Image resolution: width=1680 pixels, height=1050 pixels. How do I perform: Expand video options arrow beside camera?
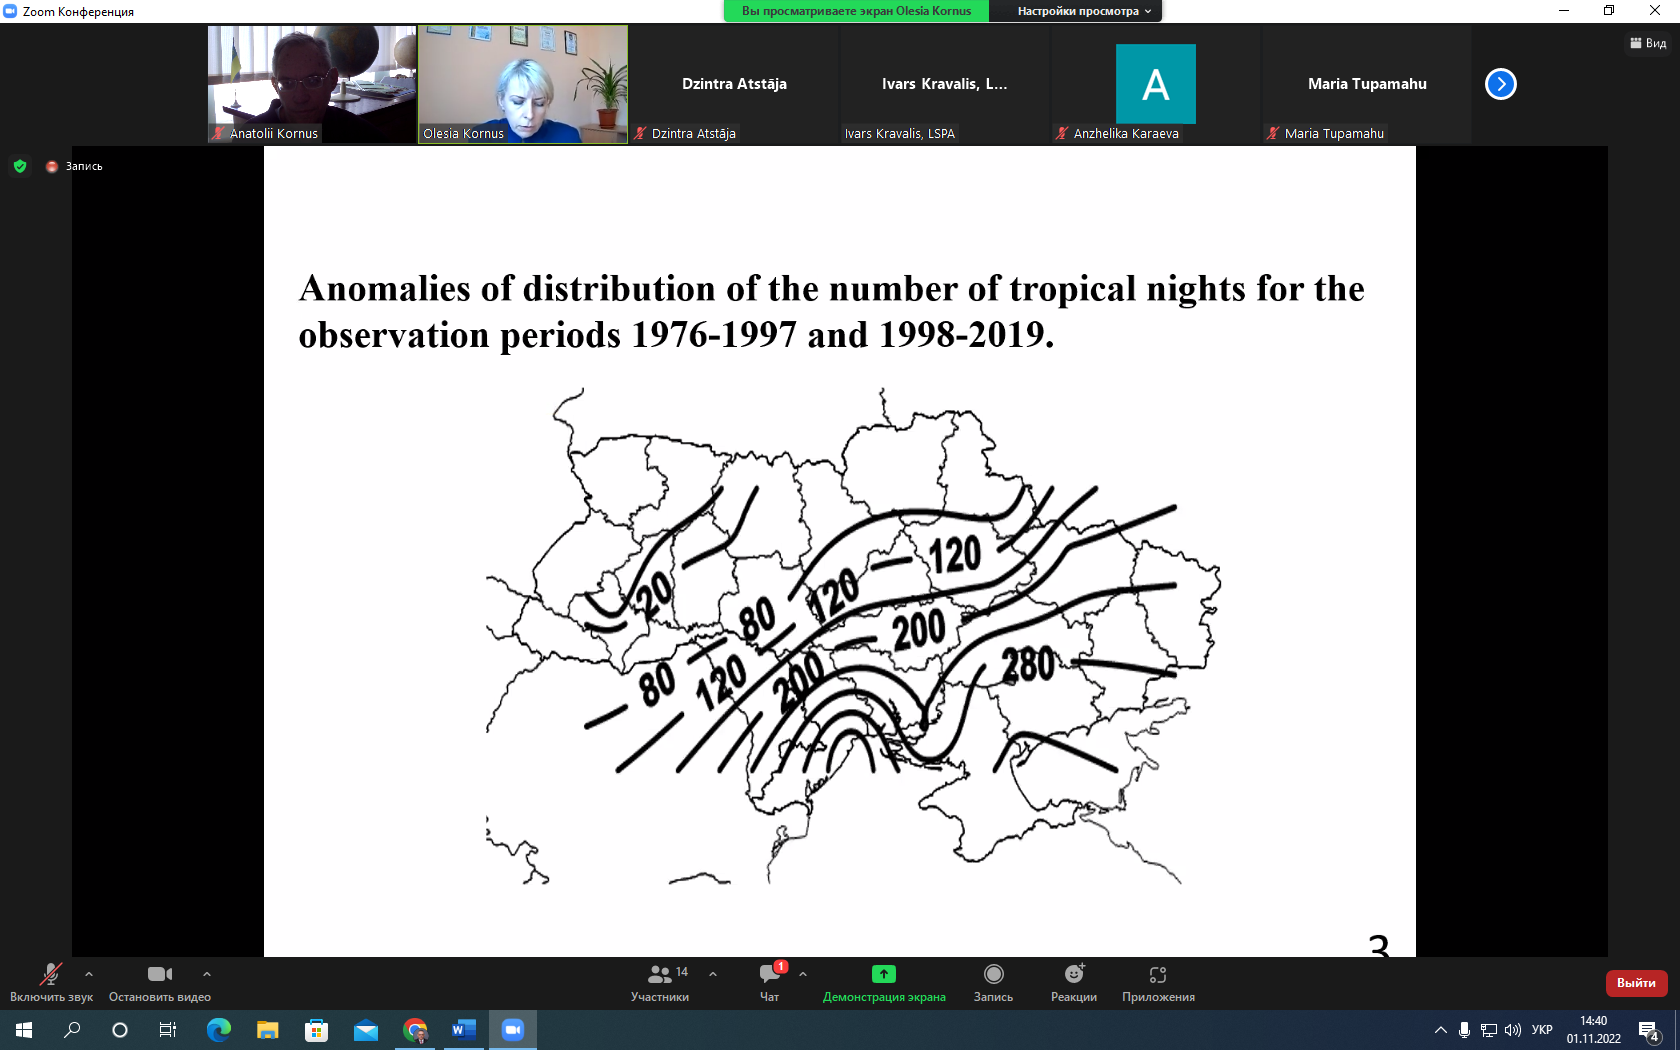pyautogui.click(x=207, y=973)
